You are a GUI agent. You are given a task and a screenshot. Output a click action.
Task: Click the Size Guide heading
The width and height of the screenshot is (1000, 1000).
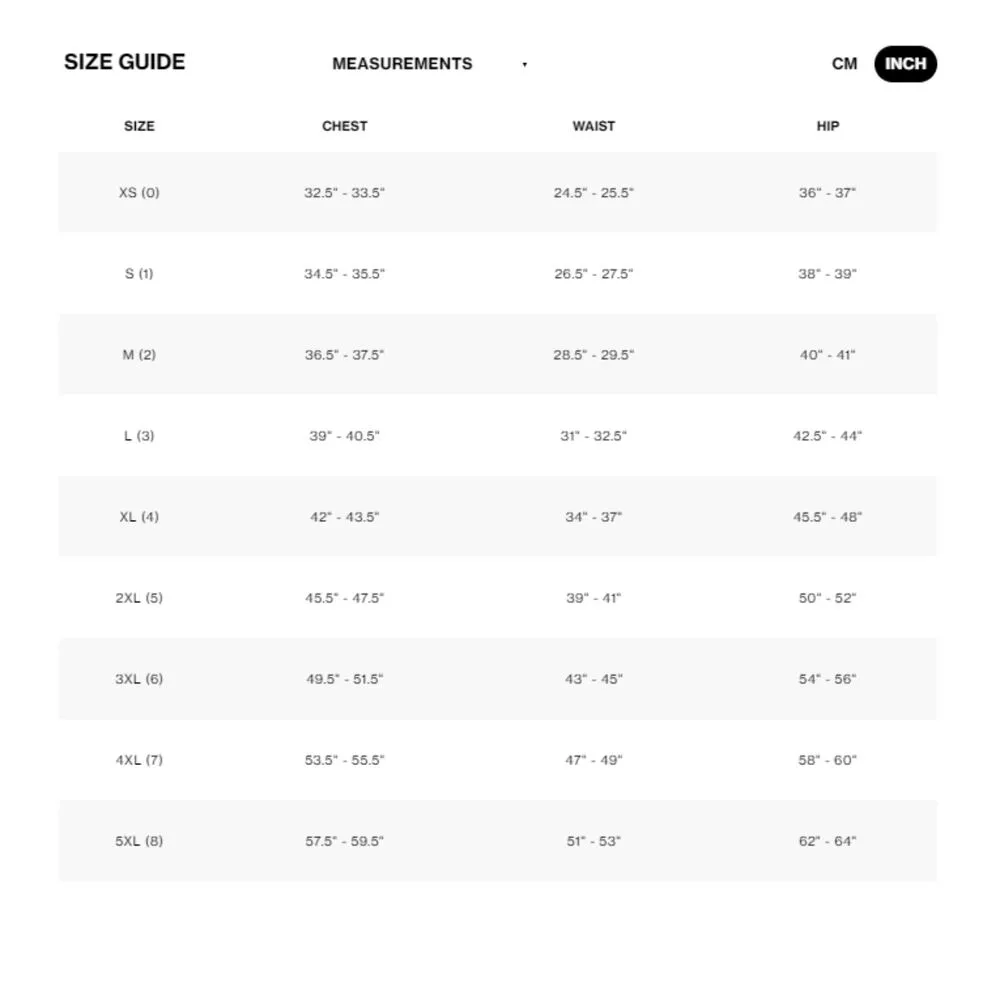(125, 62)
